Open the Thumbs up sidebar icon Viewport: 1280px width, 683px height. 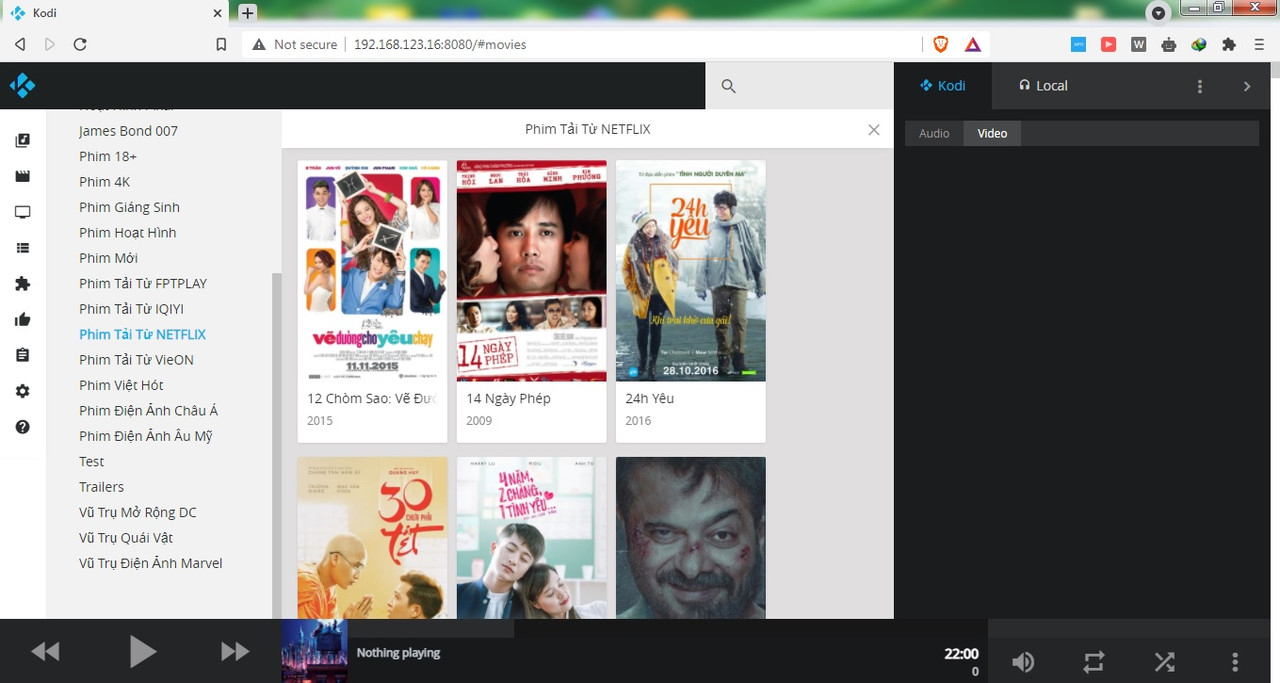[22, 320]
